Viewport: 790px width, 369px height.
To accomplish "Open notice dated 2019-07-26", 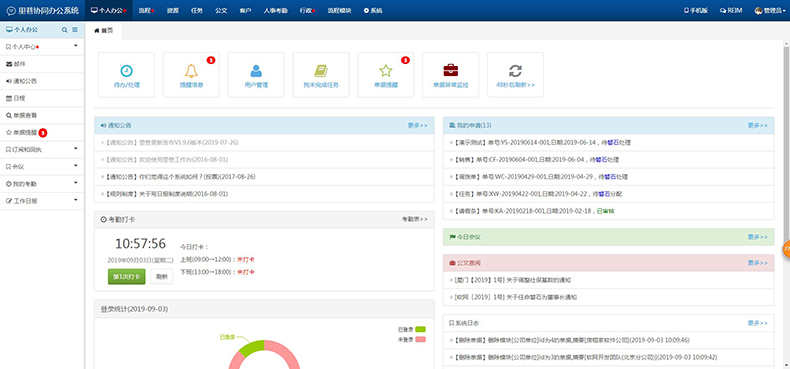I will [171, 143].
